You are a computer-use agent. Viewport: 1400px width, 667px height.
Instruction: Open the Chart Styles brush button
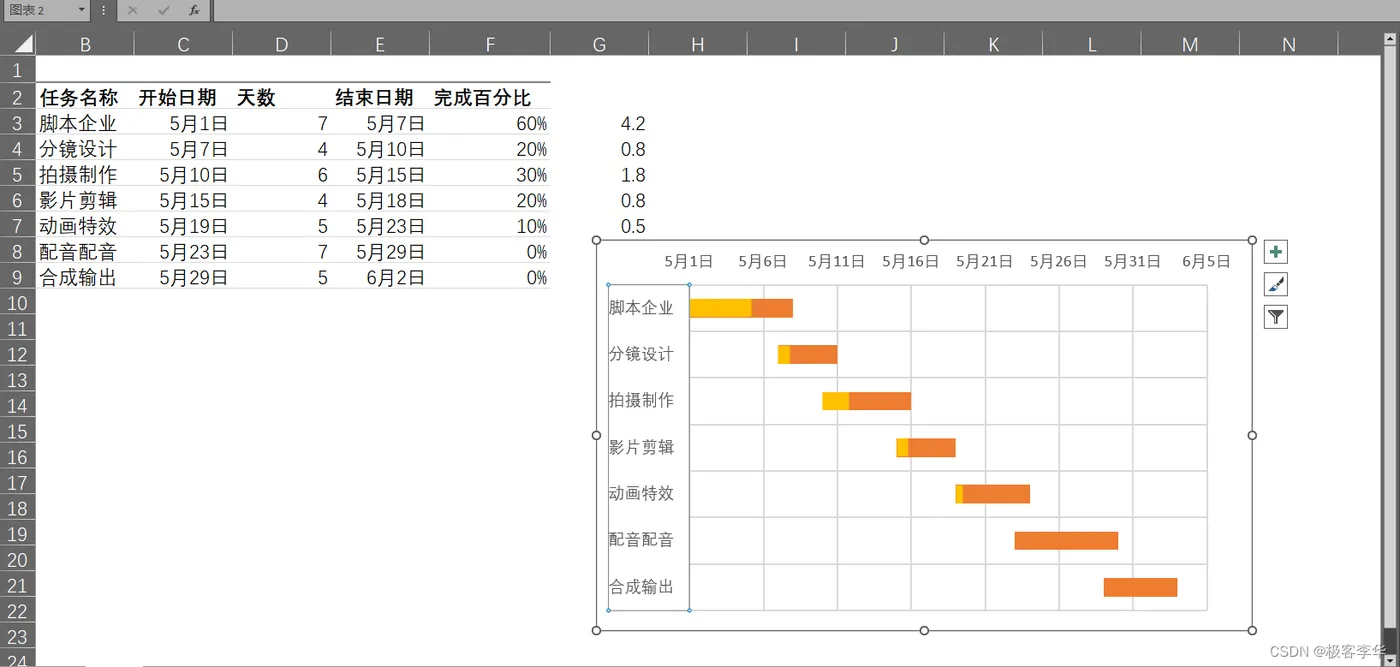pyautogui.click(x=1275, y=285)
